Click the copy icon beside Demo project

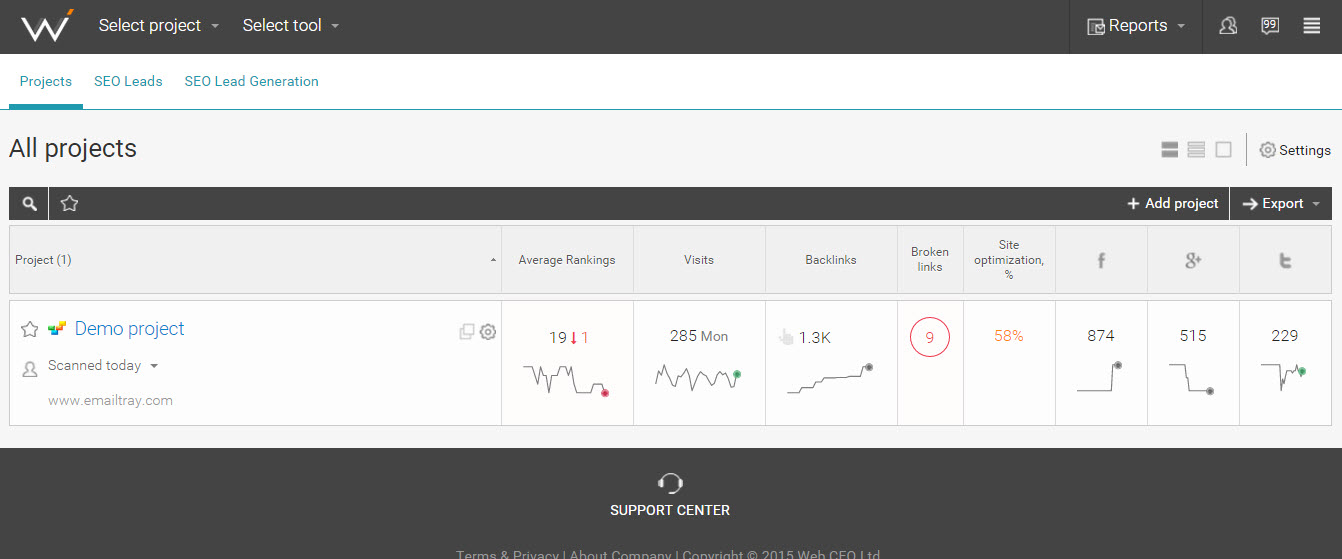(x=467, y=332)
